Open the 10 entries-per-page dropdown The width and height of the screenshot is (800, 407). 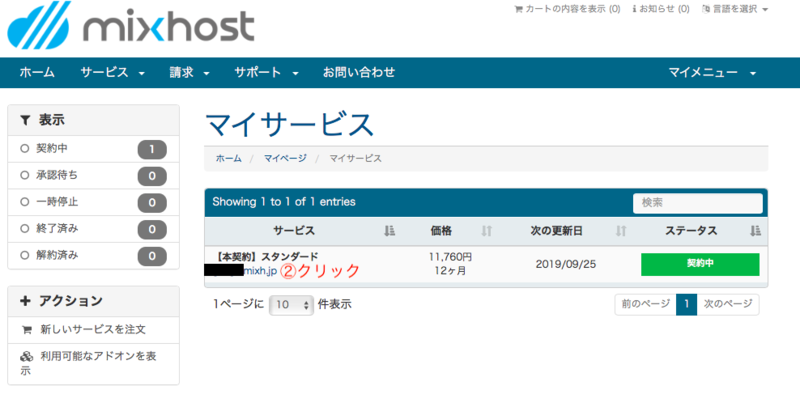tap(291, 305)
